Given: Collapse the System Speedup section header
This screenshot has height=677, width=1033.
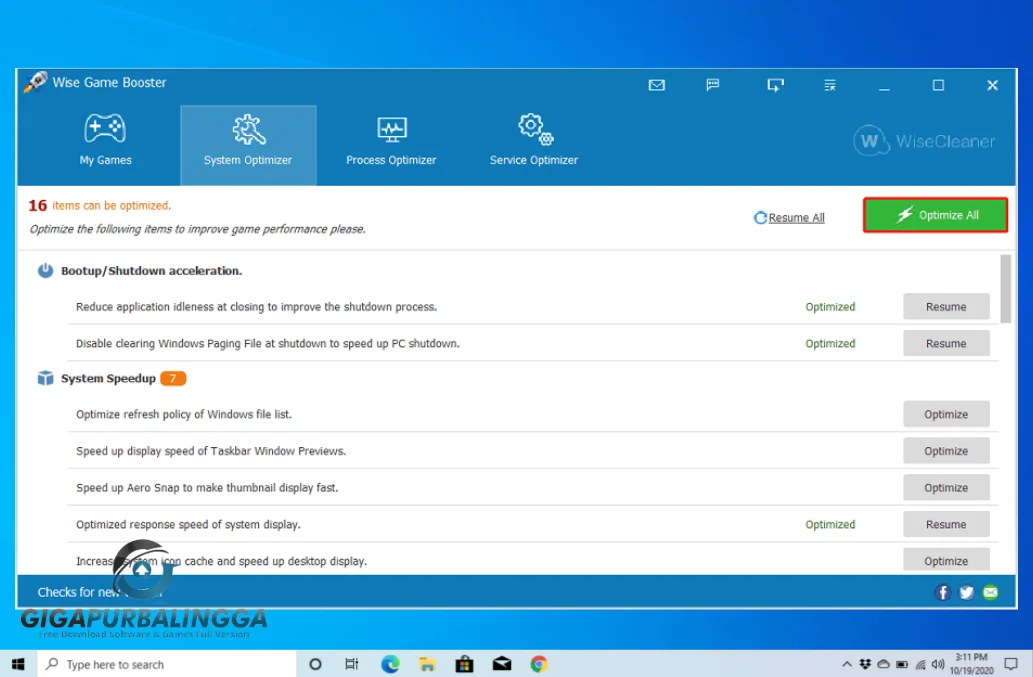Looking at the screenshot, I should coord(108,379).
